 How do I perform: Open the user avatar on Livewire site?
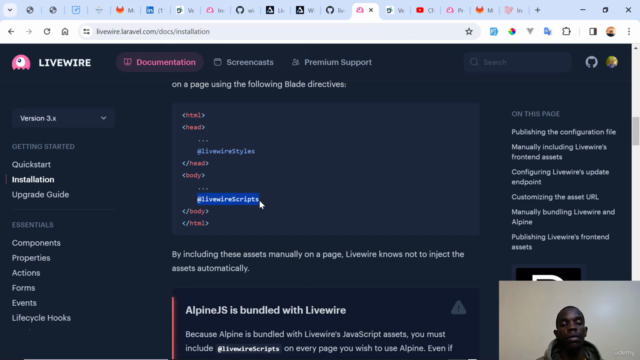click(611, 62)
